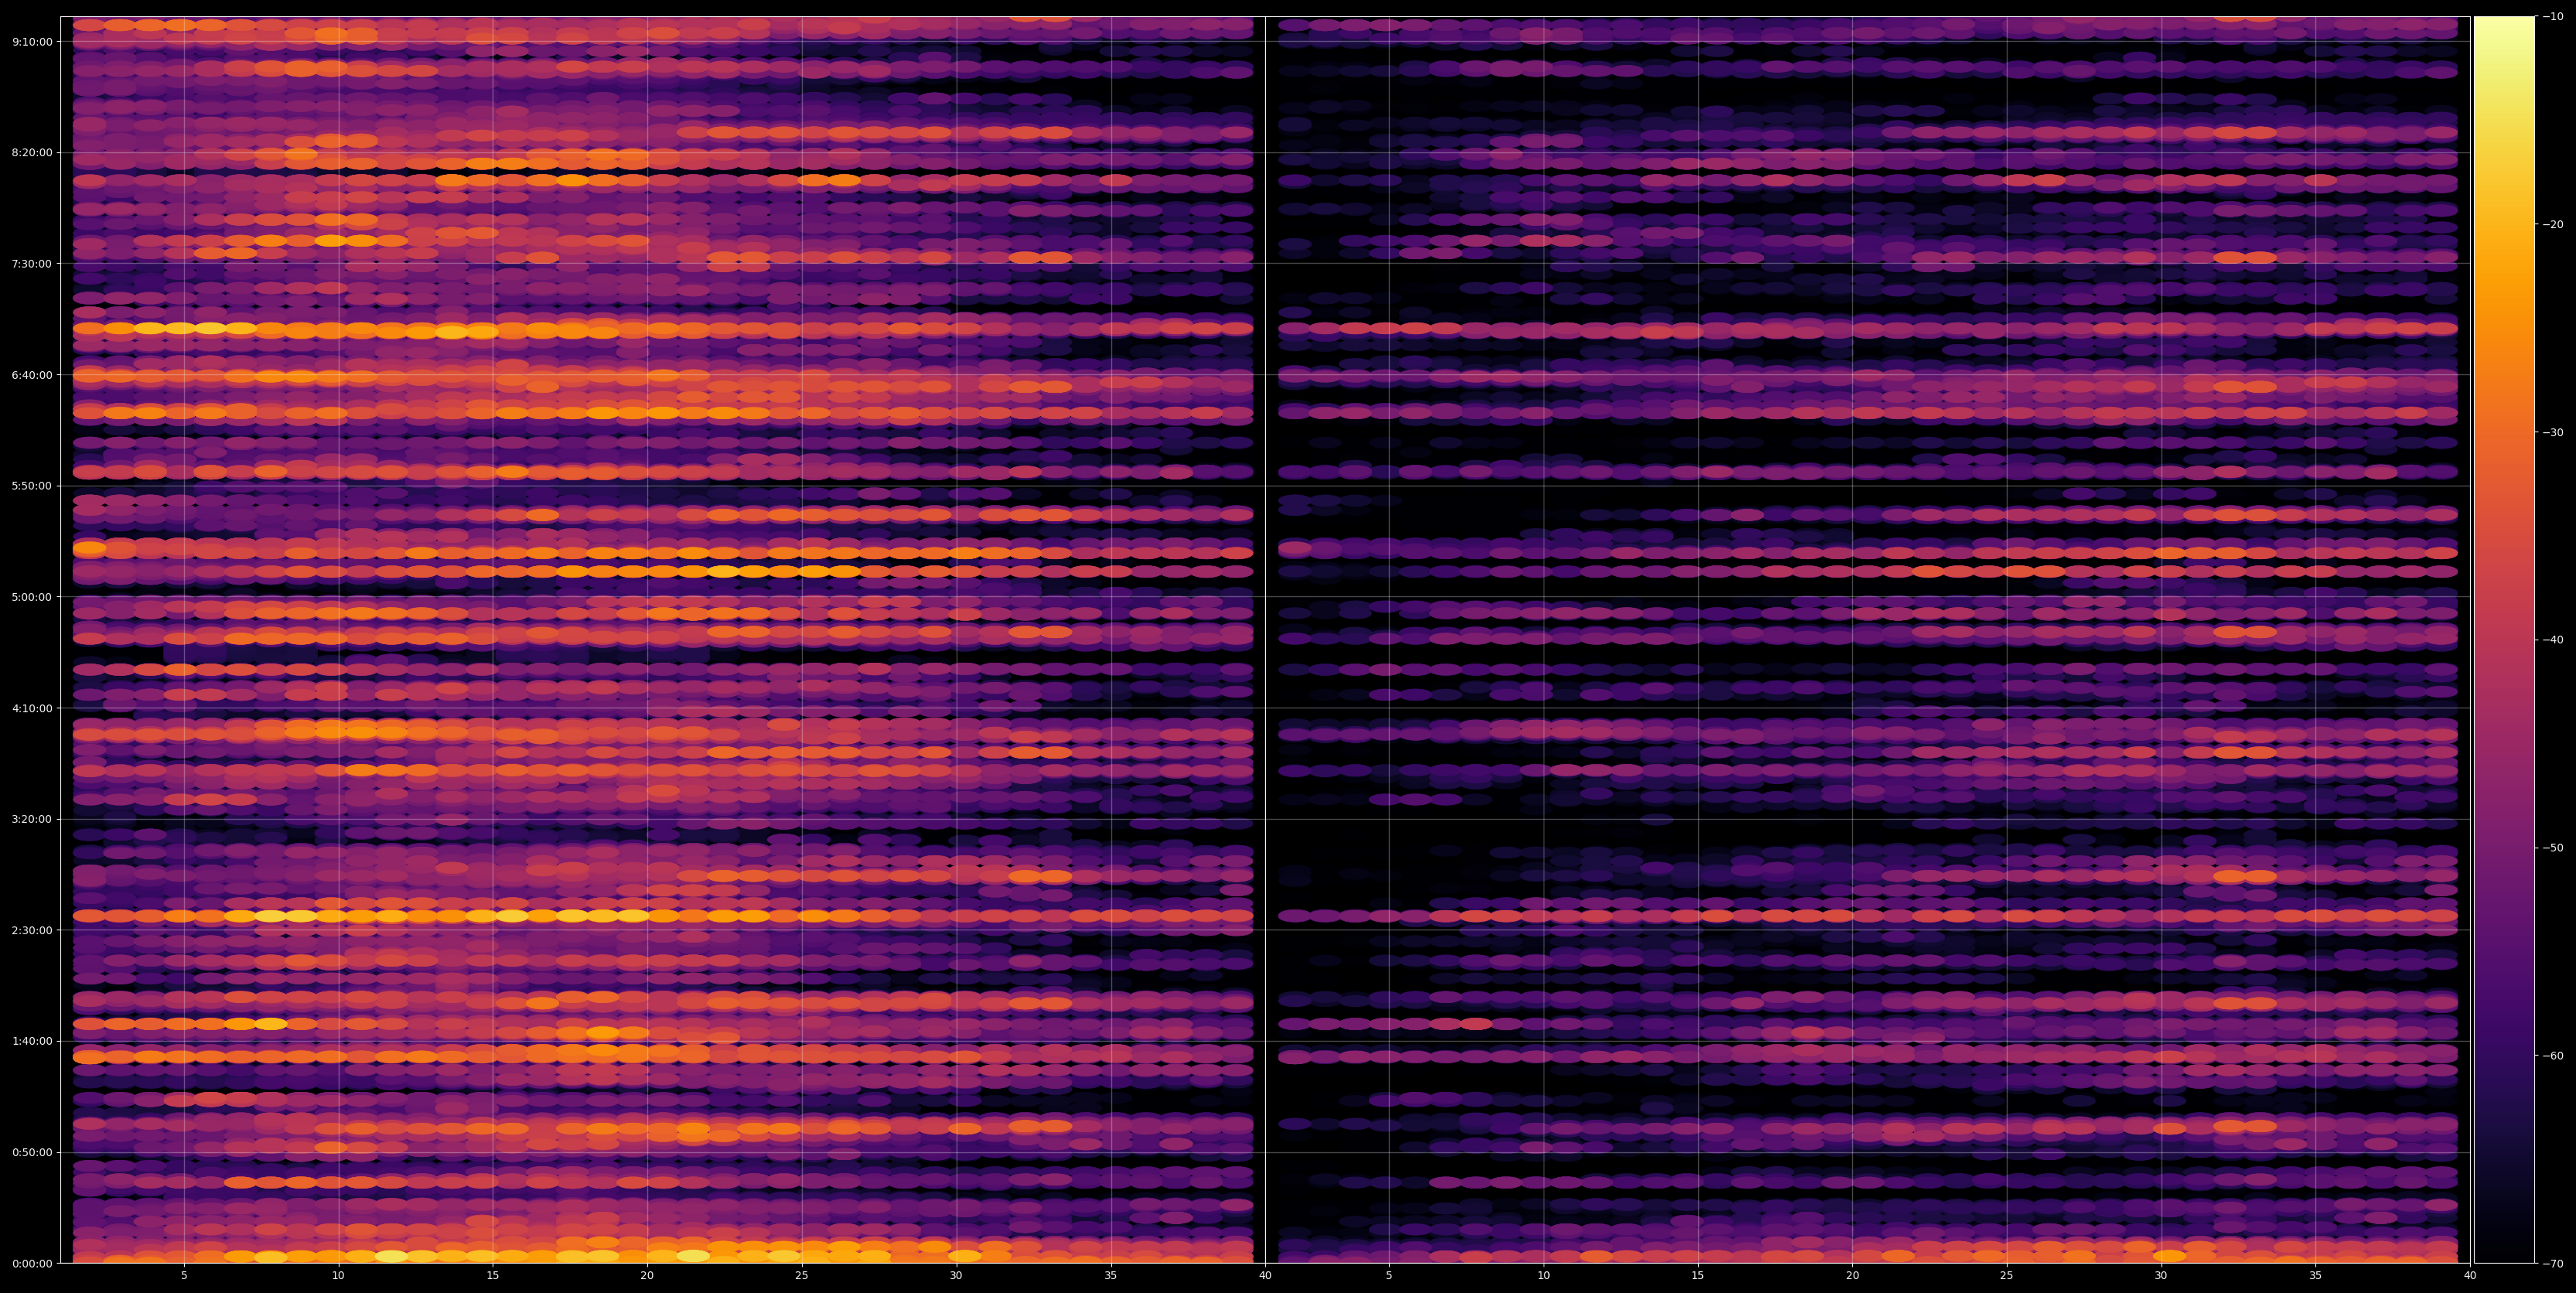Click the 2:30:00 time axis label
This screenshot has height=1293, width=2576.
click(x=32, y=930)
